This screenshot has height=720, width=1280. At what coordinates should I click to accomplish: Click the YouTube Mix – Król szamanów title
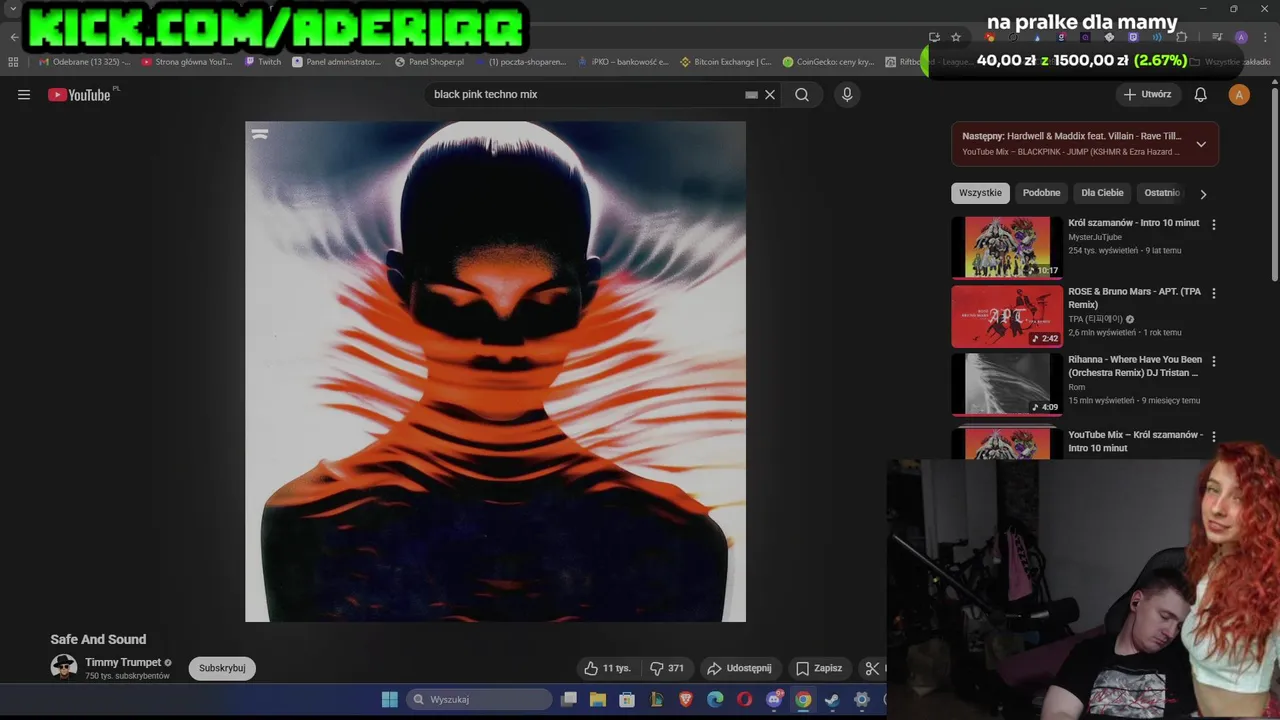1135,441
